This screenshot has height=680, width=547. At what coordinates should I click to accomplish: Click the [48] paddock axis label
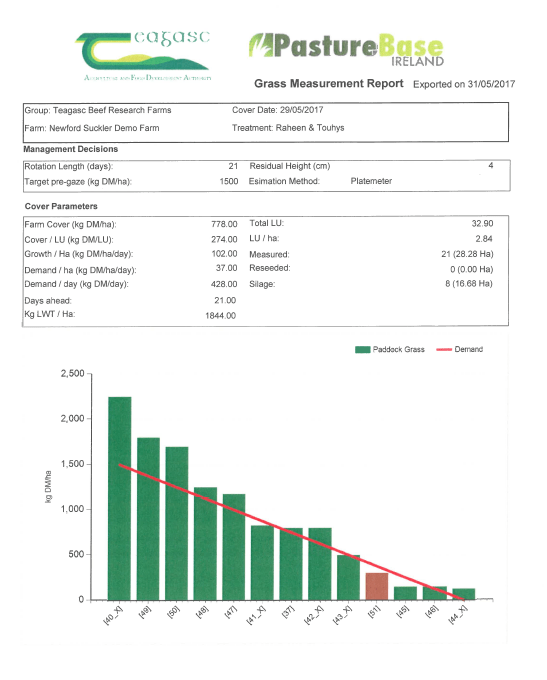pyautogui.click(x=202, y=612)
